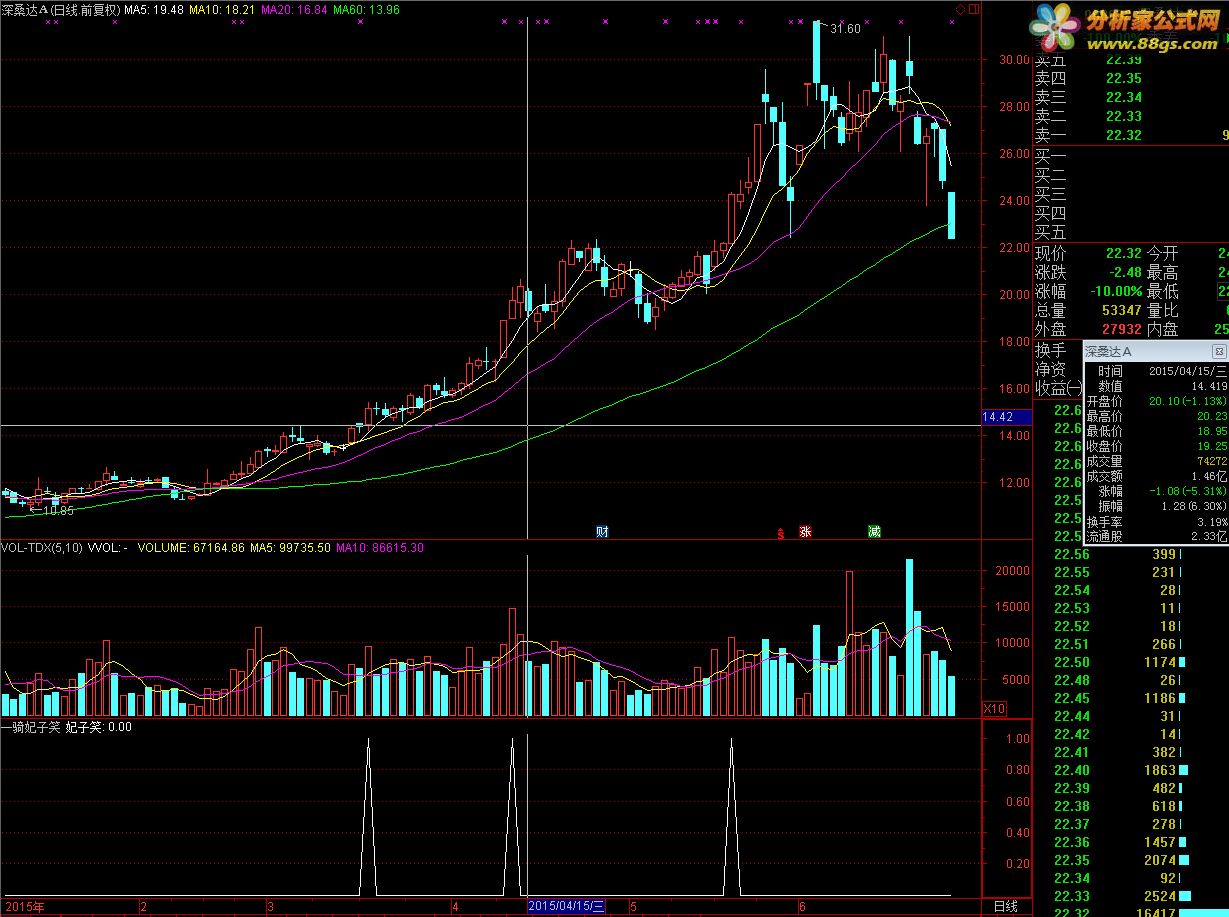Click the 买五 label in order book
The width and height of the screenshot is (1229, 917).
tap(1051, 233)
